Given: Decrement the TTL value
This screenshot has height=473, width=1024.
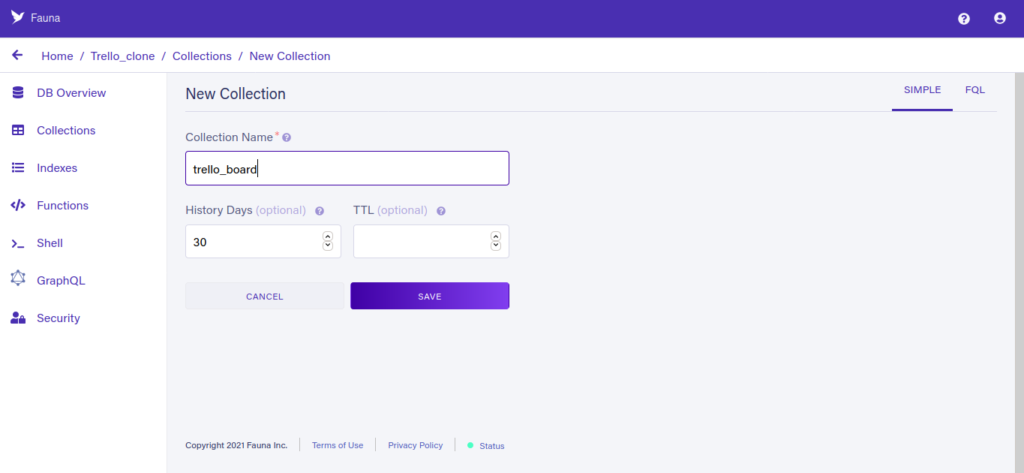Looking at the screenshot, I should (x=496, y=246).
